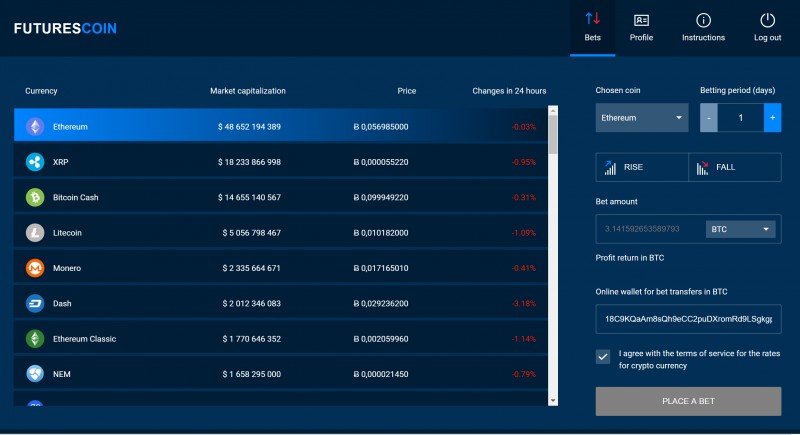Click the FALL bar chart icon

703,167
